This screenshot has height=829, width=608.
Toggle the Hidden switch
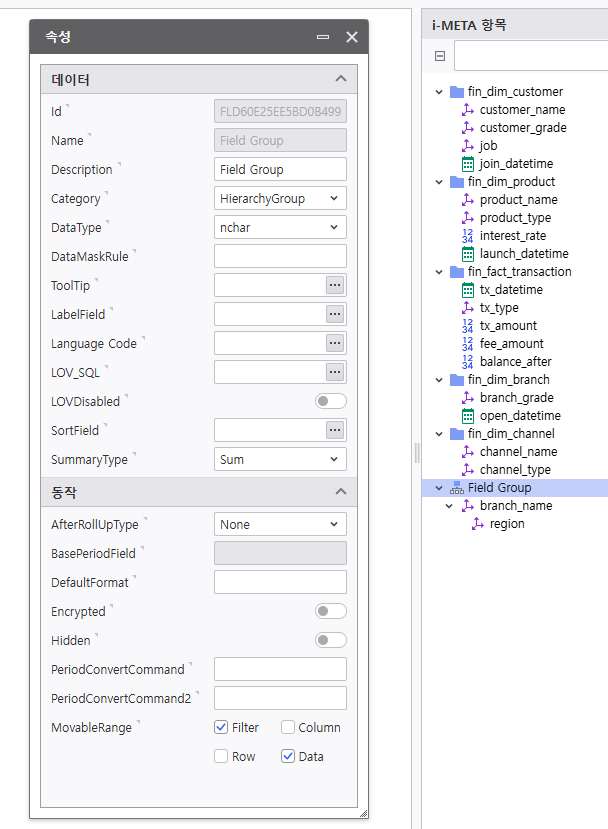click(330, 640)
